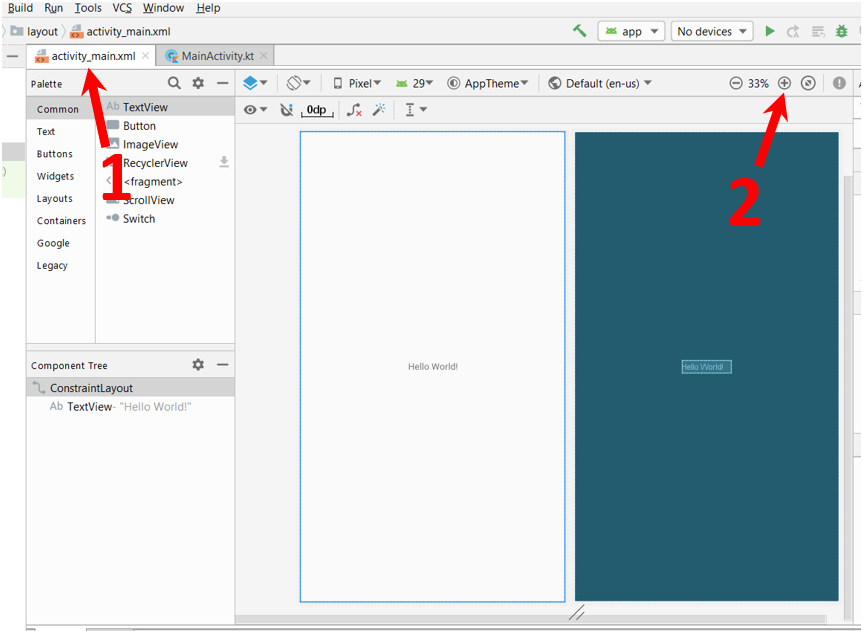Open the Guidelines dropdown
Viewport: 863px width, 631px height.
[x=416, y=110]
